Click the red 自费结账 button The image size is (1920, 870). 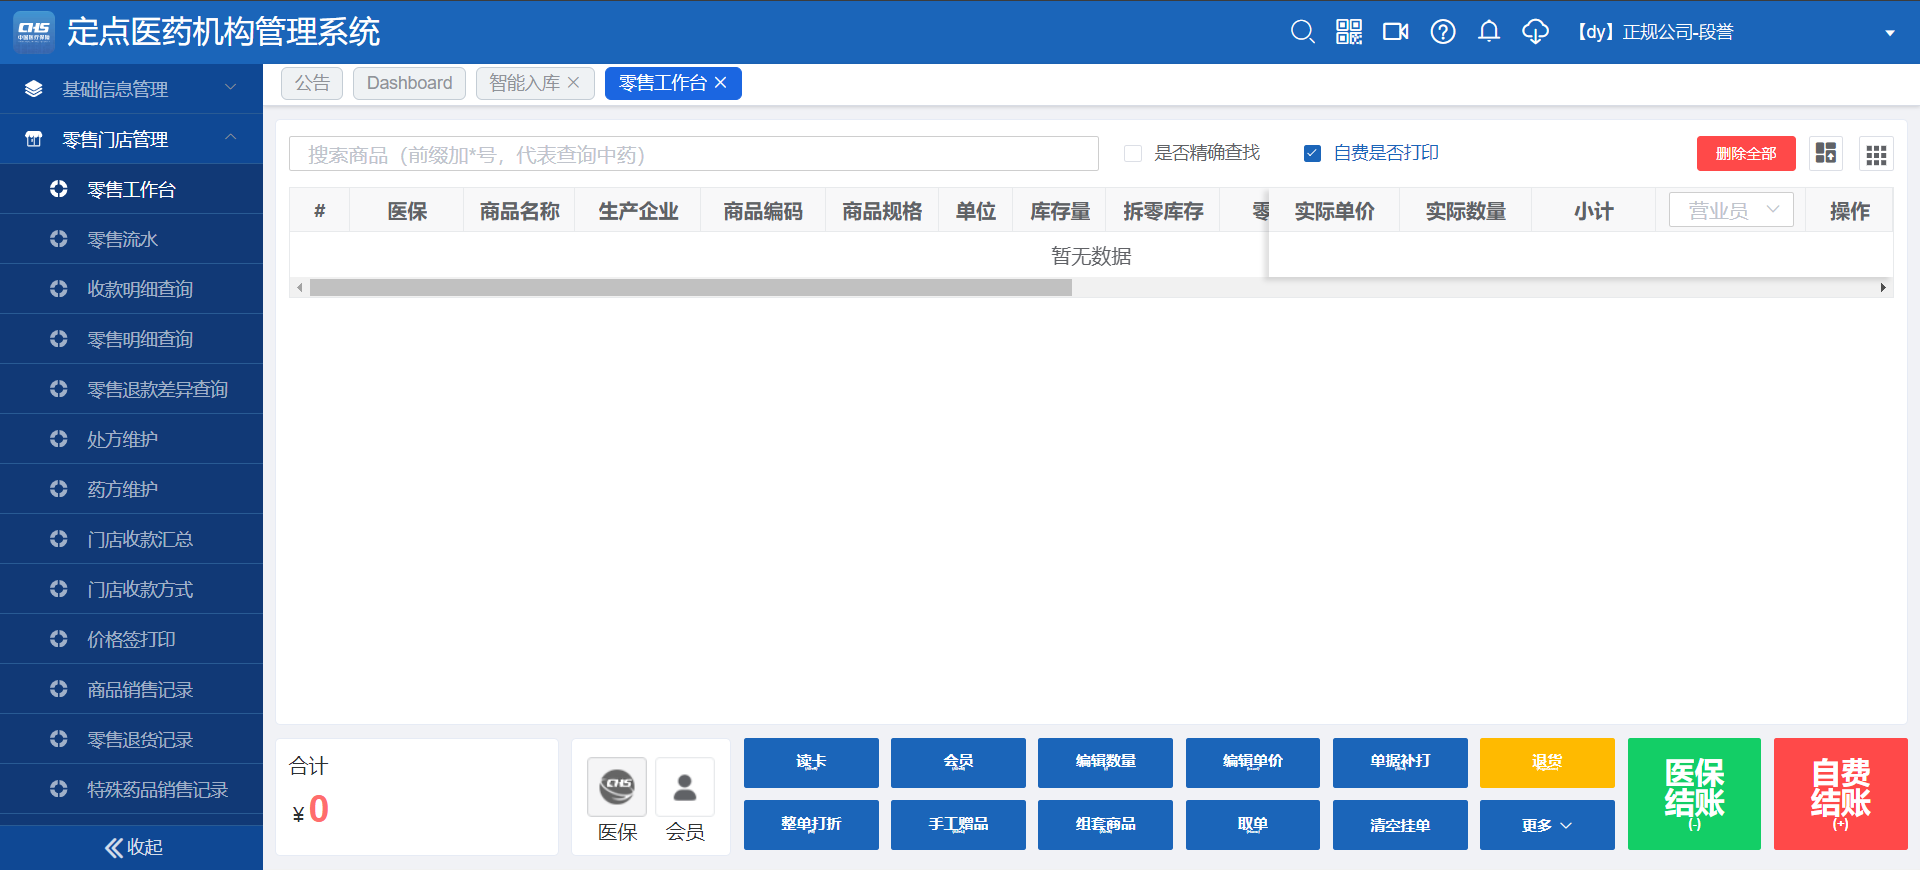click(1841, 794)
